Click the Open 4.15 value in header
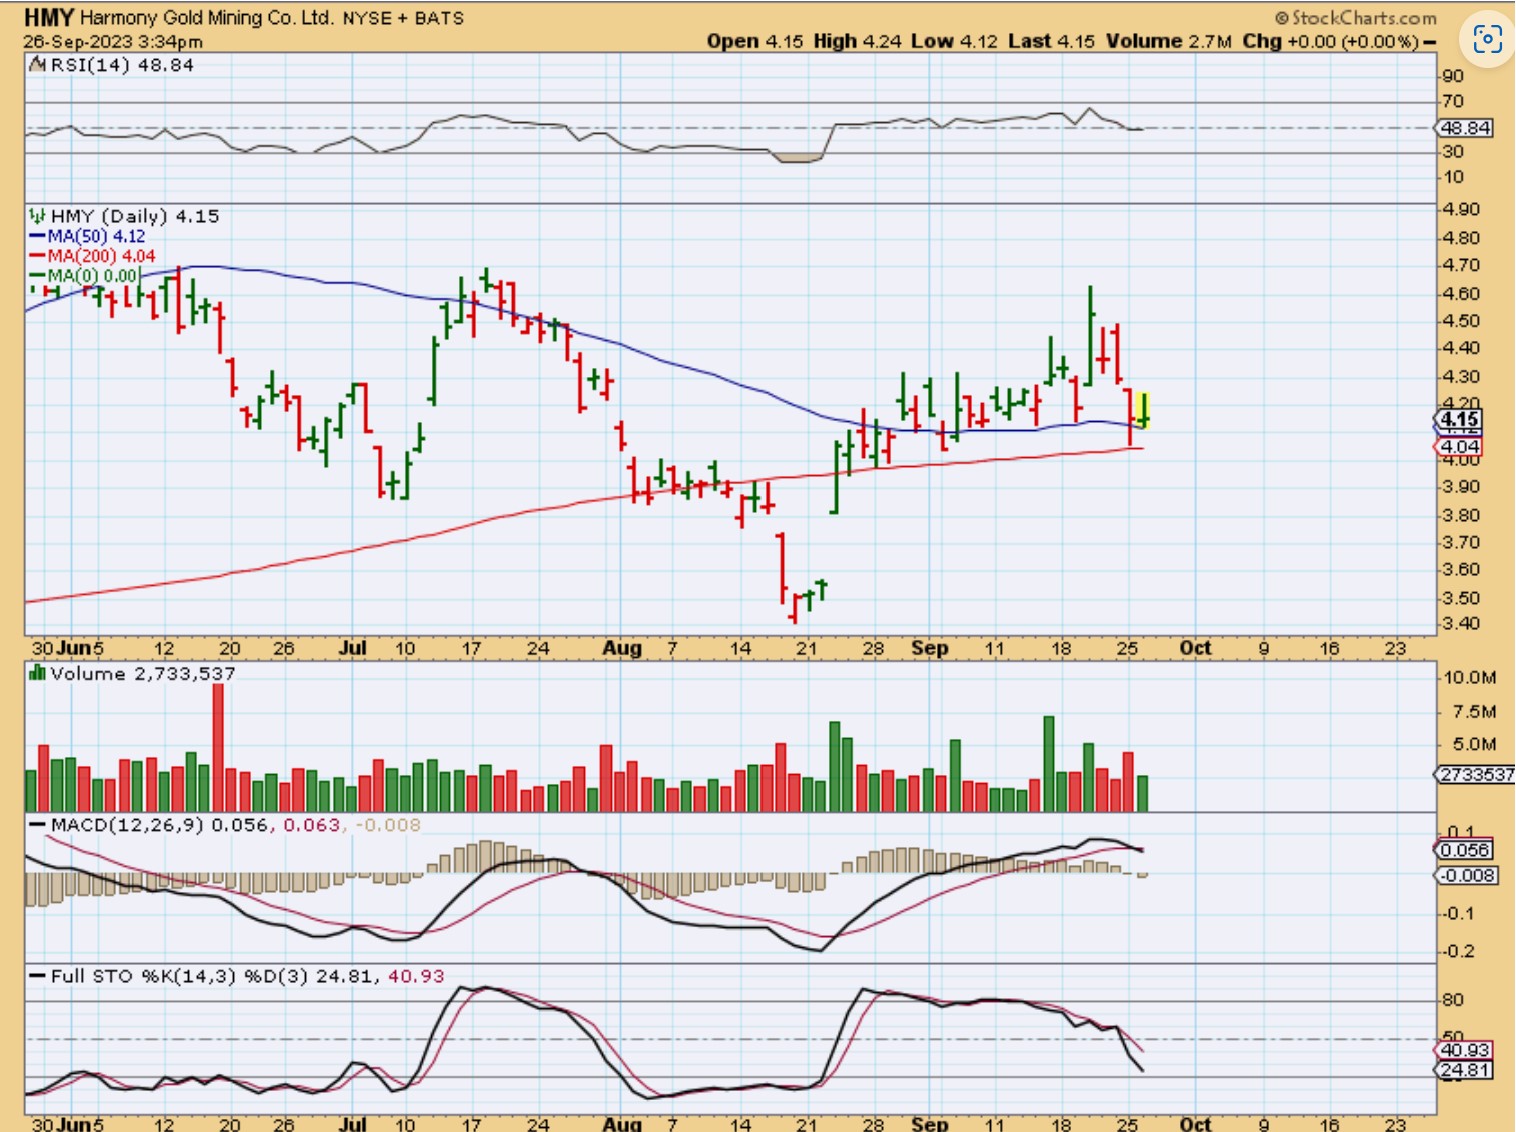Image resolution: width=1516 pixels, height=1132 pixels. pyautogui.click(x=755, y=41)
